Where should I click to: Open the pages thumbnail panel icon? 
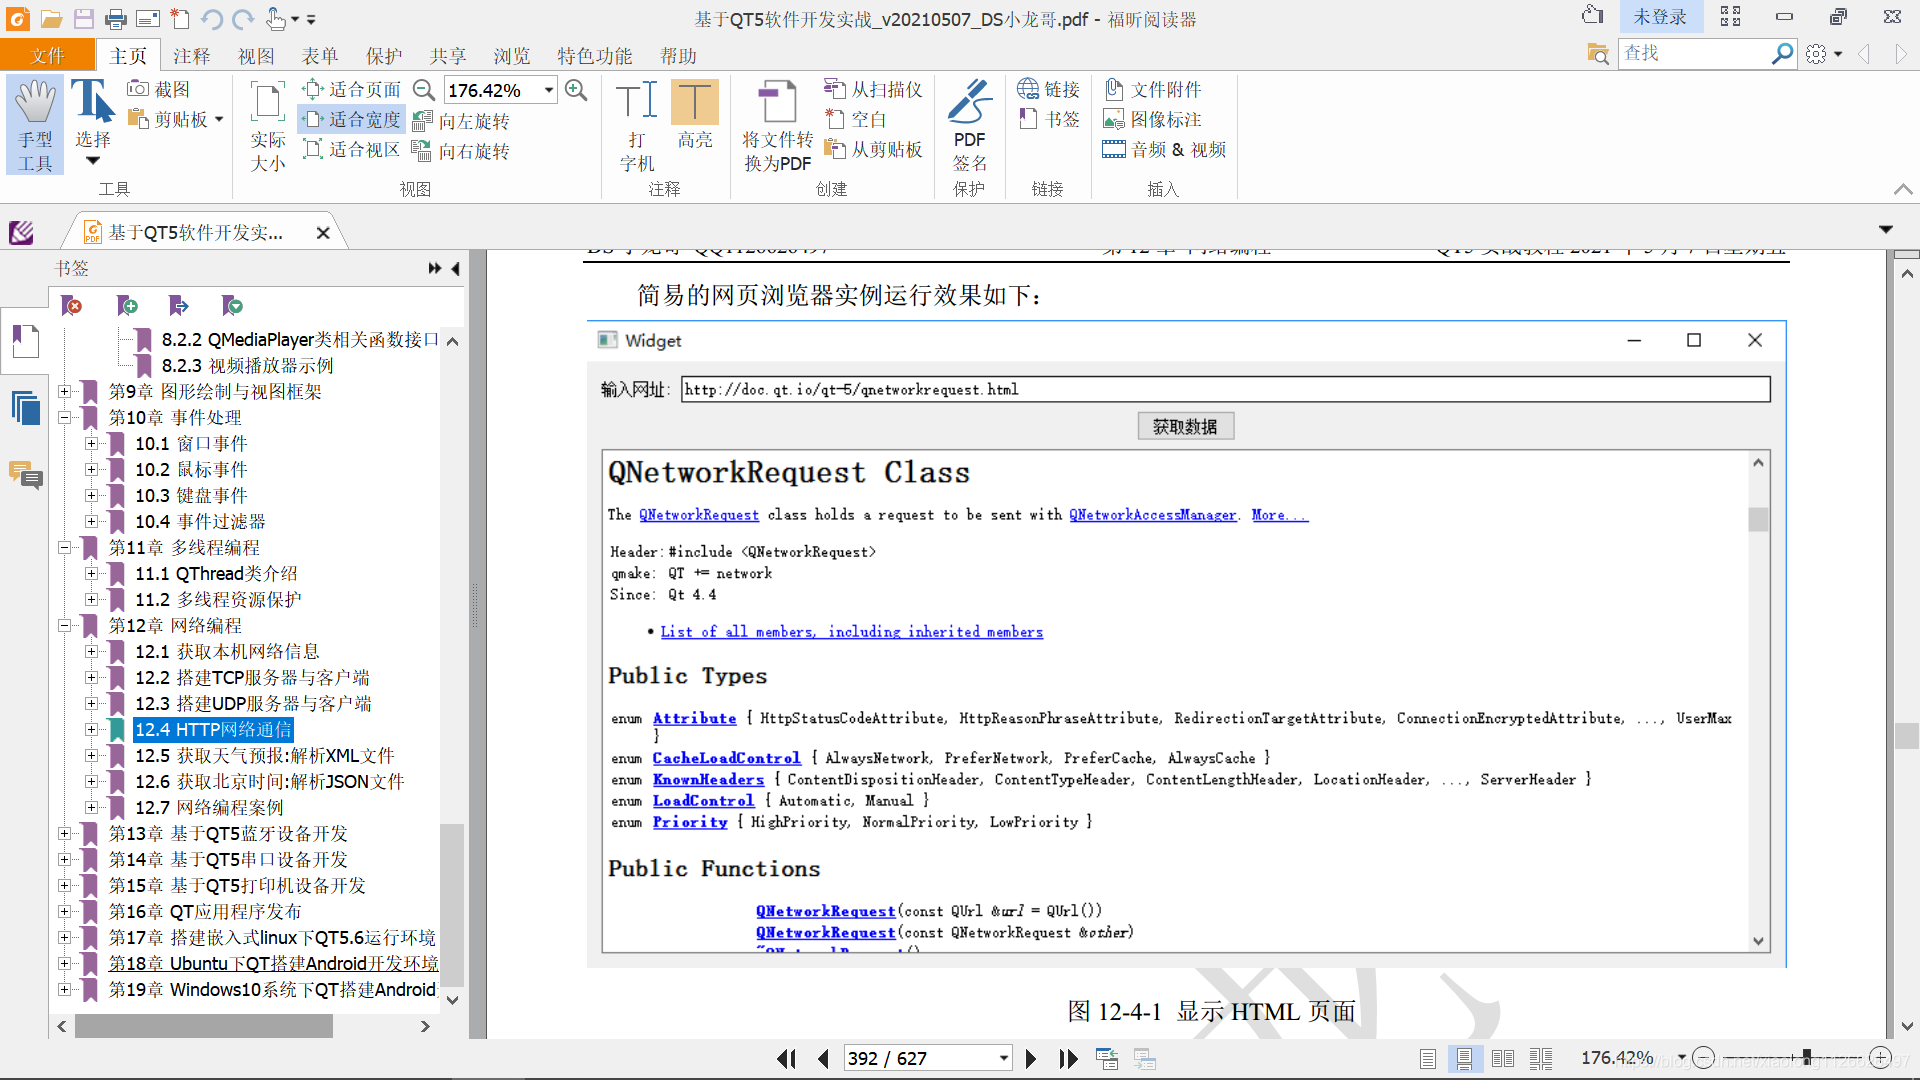[25, 408]
